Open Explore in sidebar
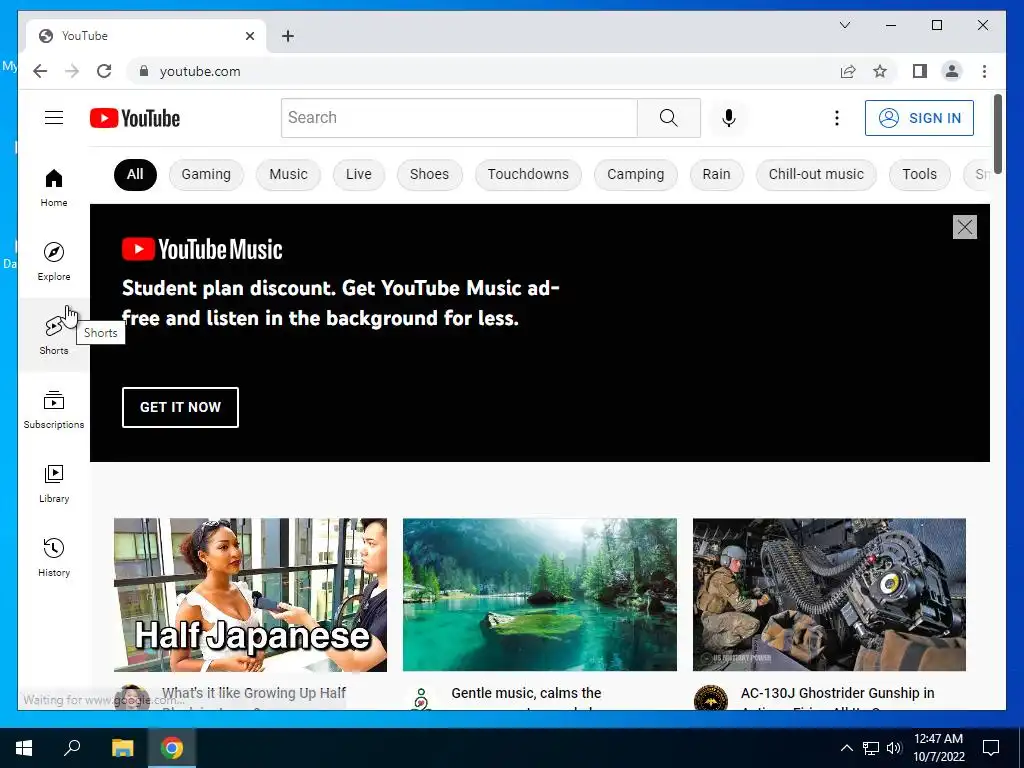 click(x=54, y=261)
